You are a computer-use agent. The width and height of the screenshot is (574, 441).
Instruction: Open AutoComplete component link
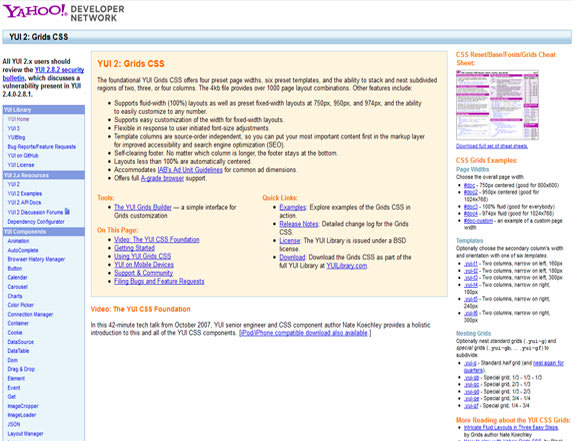(23, 250)
